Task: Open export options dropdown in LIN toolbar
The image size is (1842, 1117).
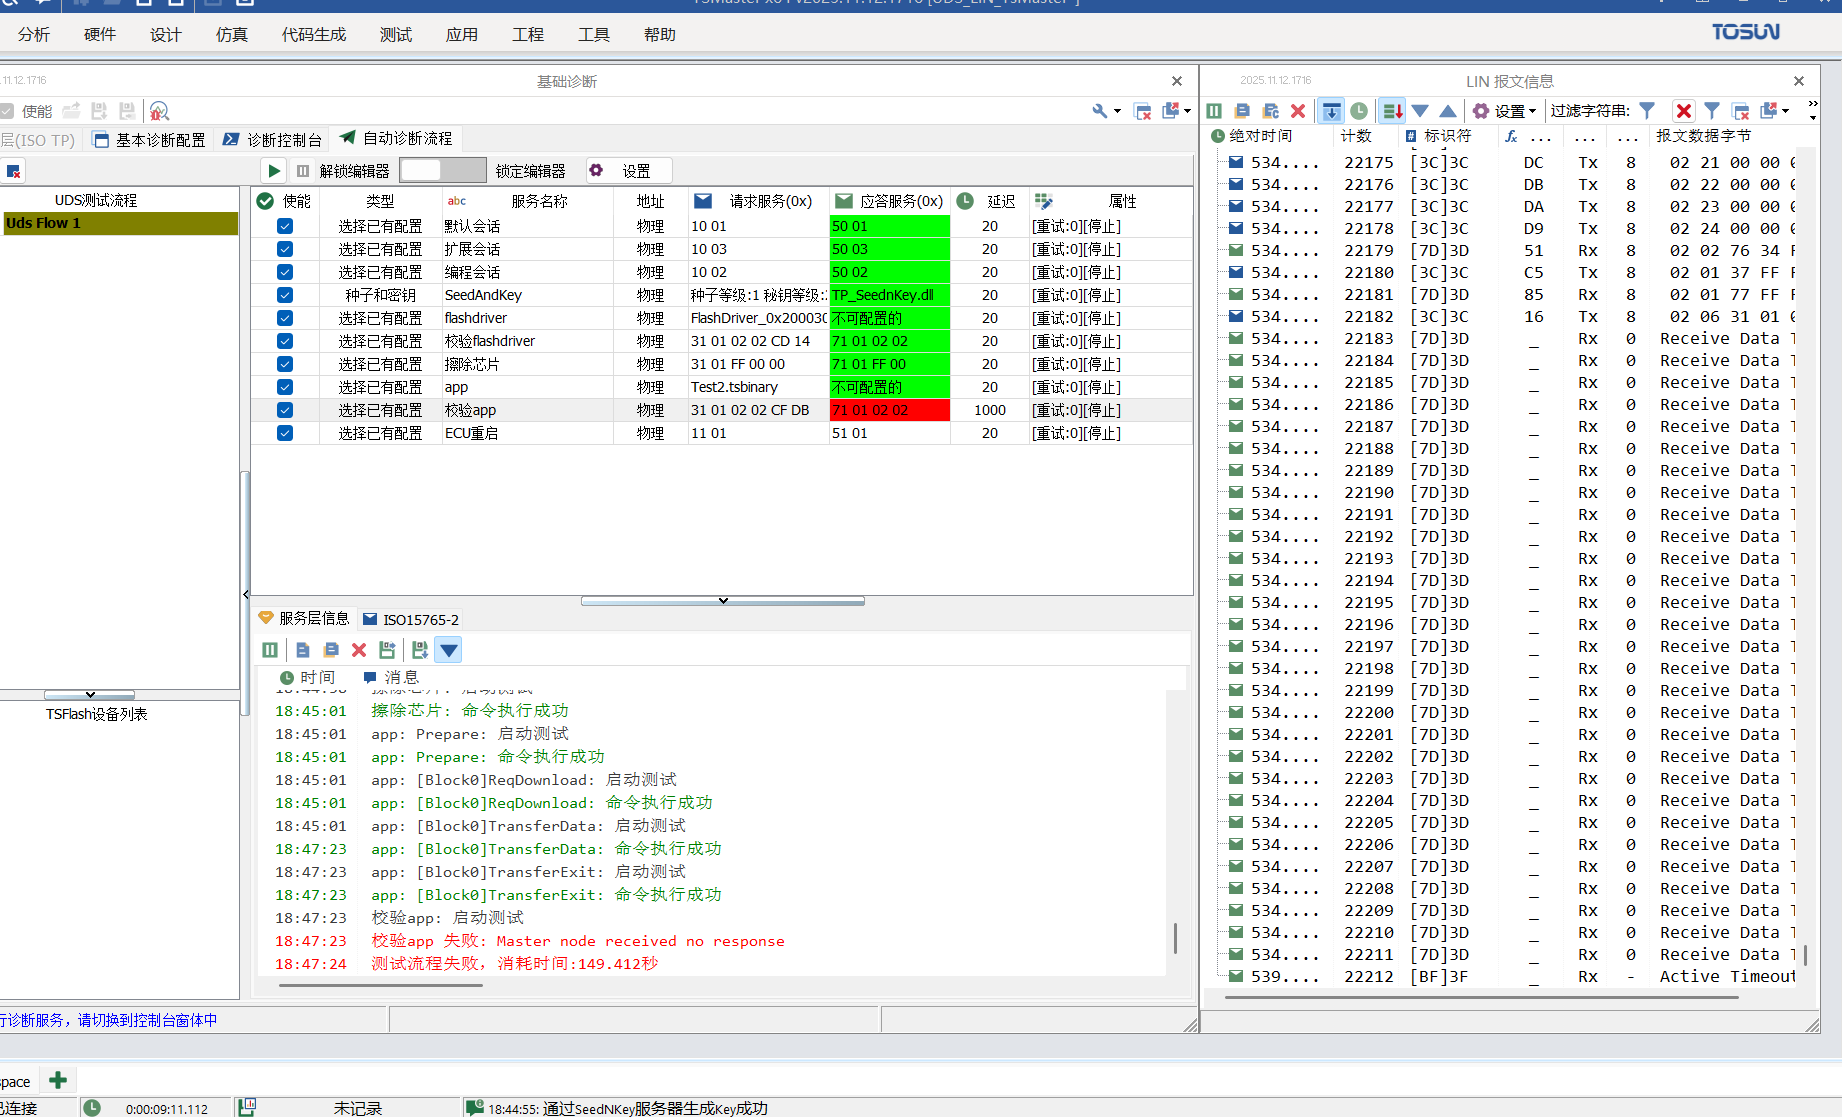Action: pyautogui.click(x=1775, y=110)
